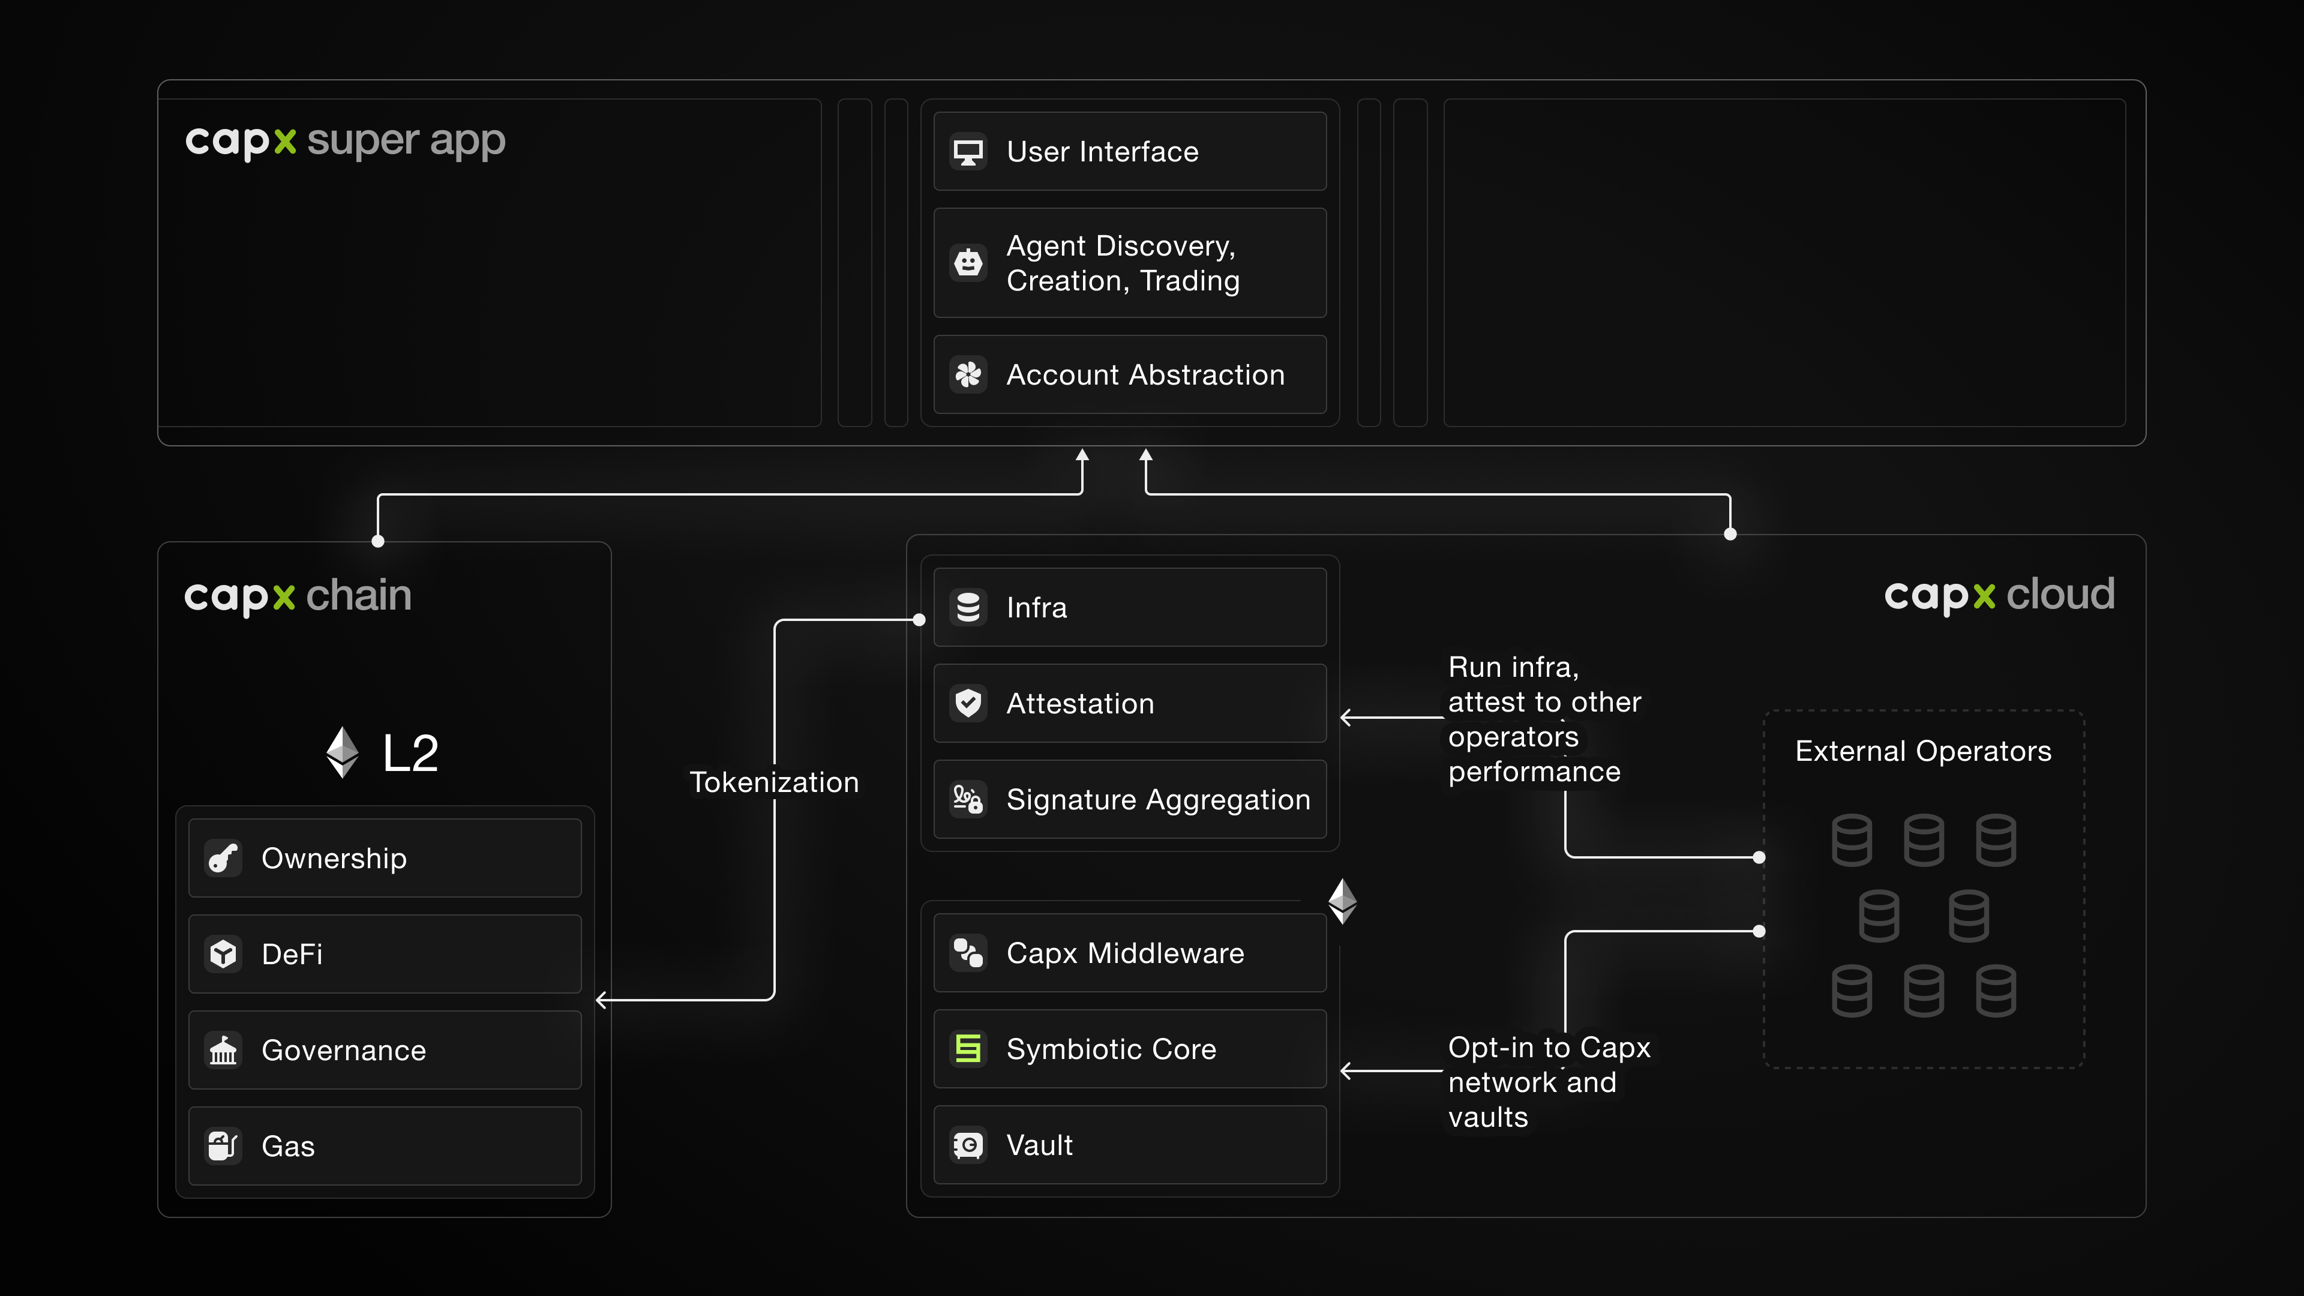This screenshot has height=1296, width=2304.
Task: Click the Ethereum logo next to L2
Action: pos(343,752)
